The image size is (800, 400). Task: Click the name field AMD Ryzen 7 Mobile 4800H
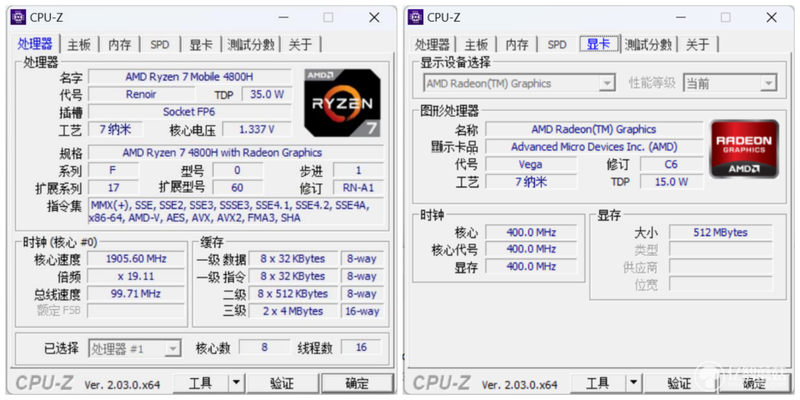190,77
